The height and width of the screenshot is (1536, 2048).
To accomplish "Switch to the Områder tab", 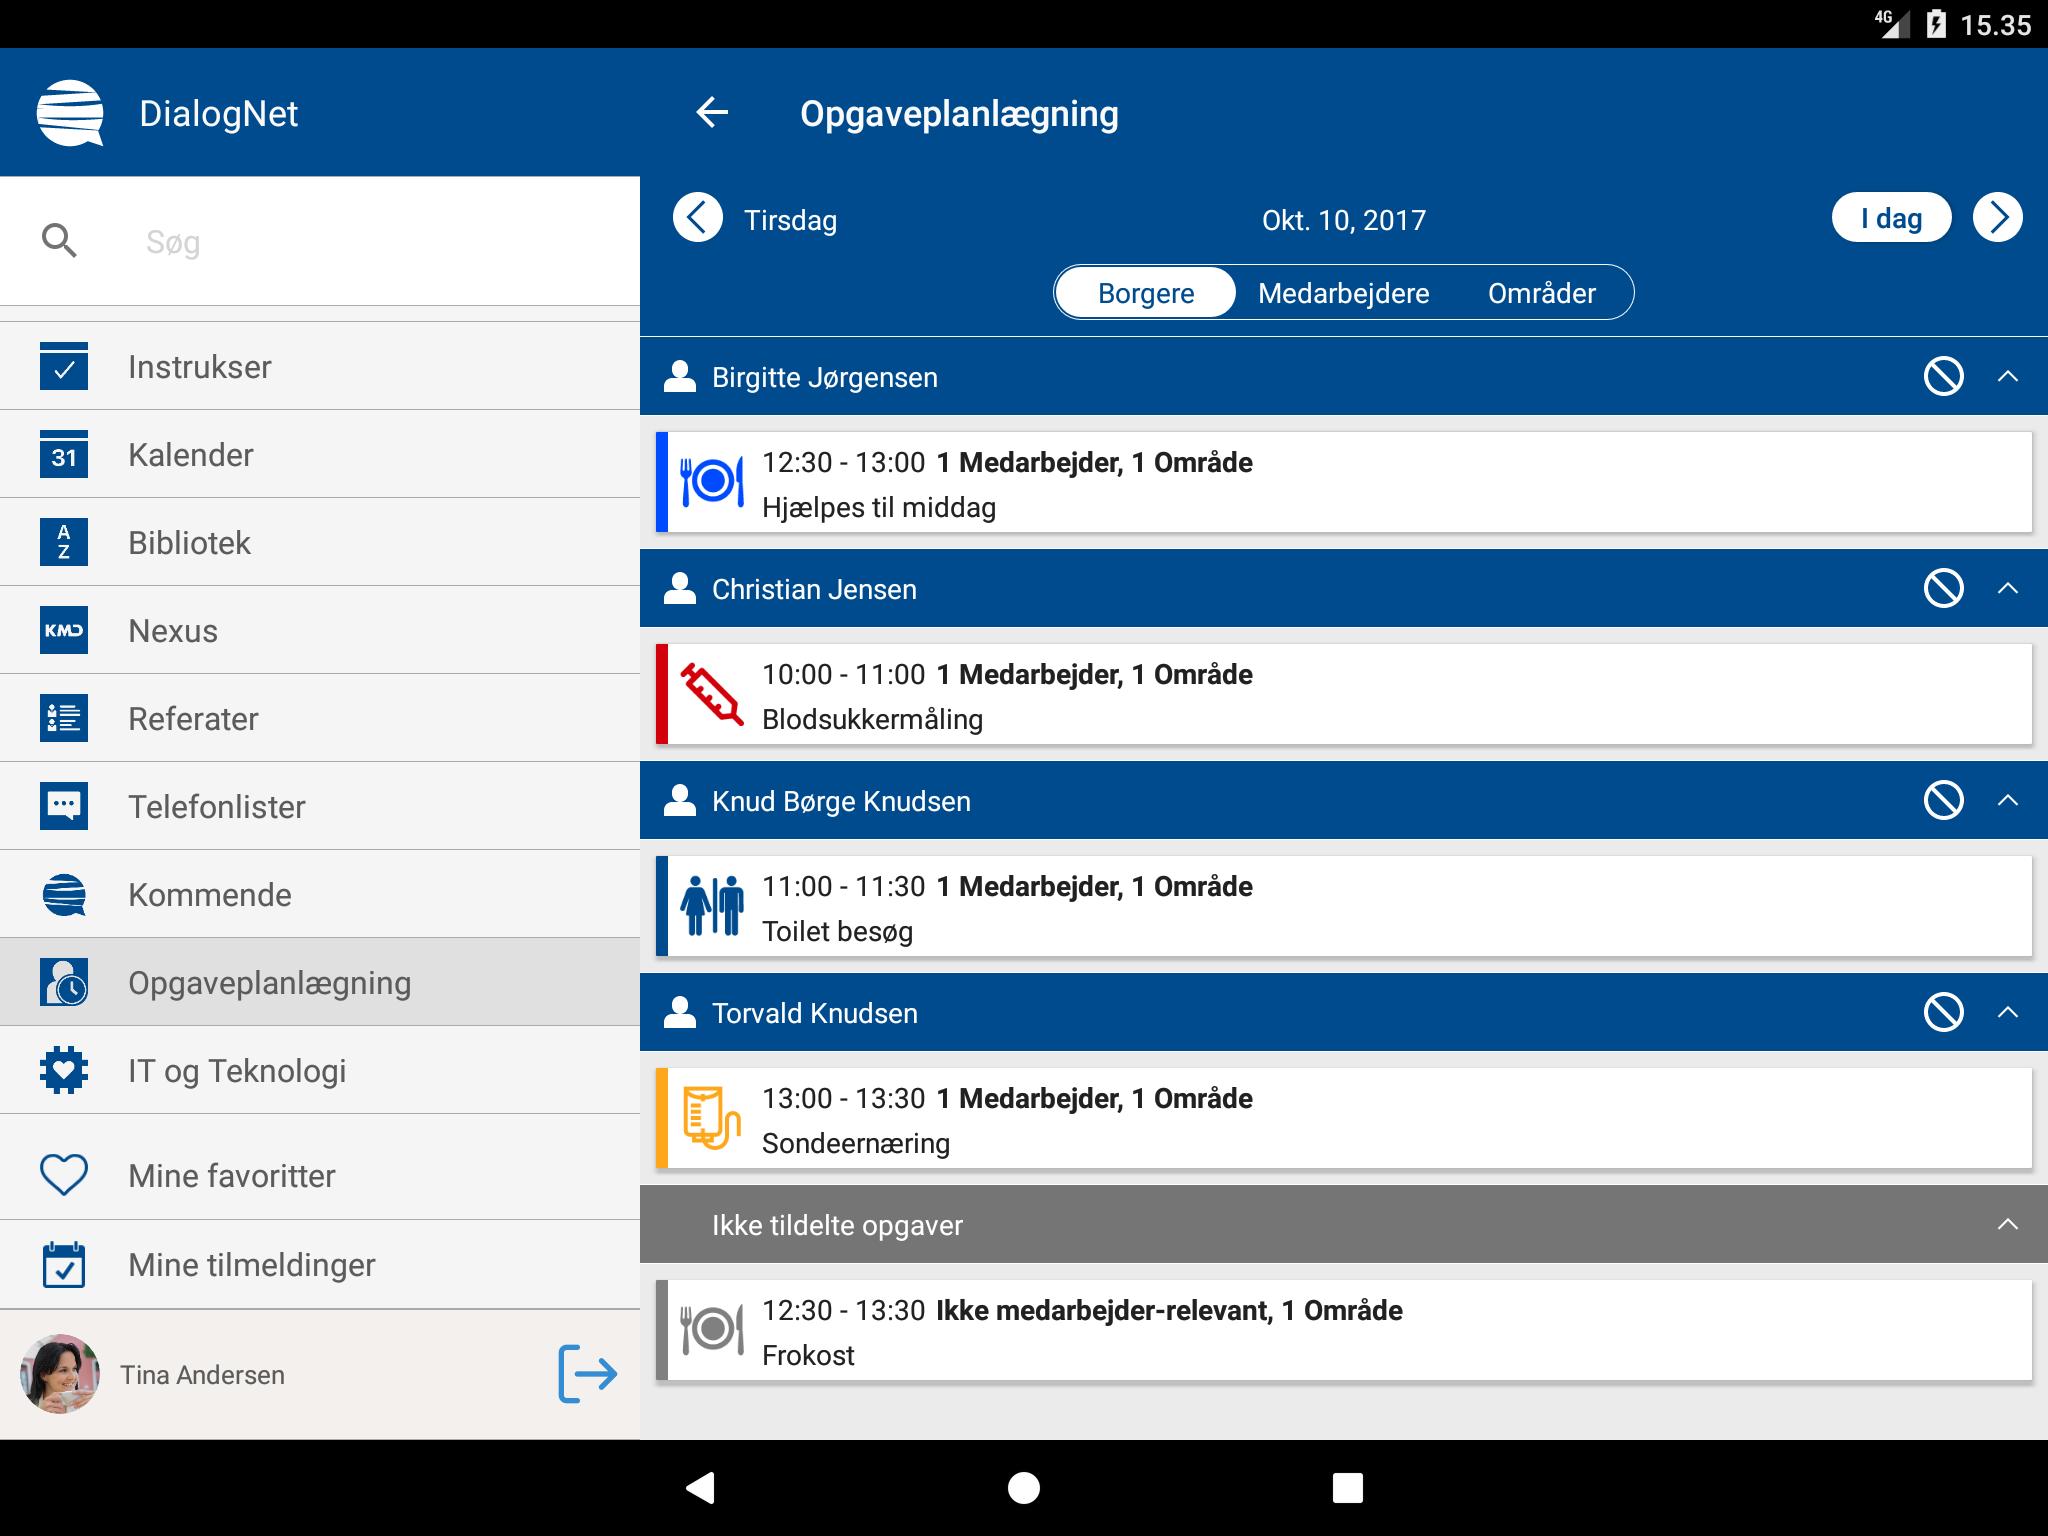I will tap(1542, 293).
